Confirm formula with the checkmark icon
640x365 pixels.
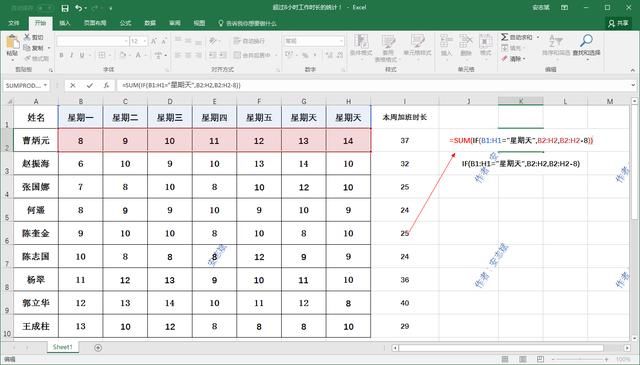[89, 85]
